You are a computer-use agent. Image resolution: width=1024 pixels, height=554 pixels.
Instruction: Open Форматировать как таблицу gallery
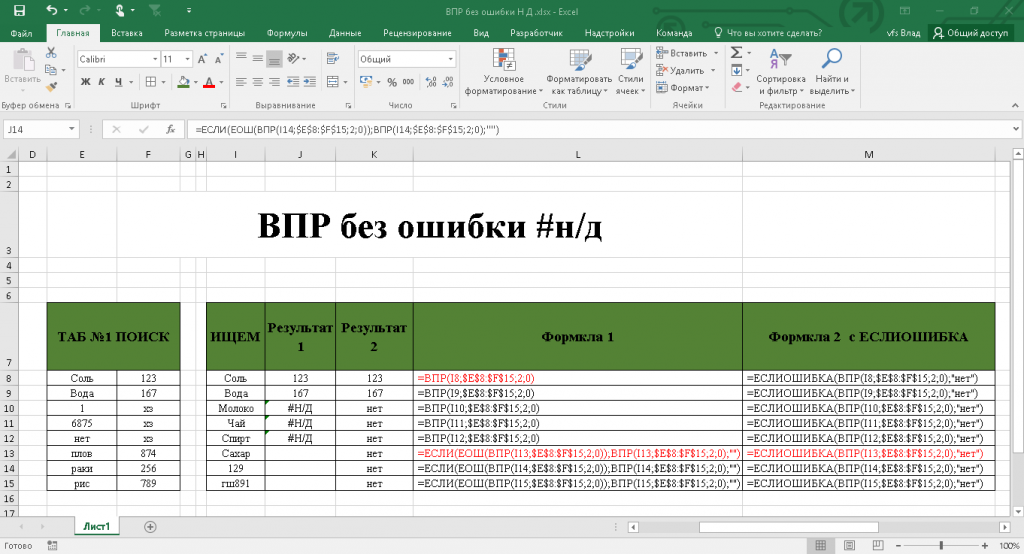pos(579,72)
